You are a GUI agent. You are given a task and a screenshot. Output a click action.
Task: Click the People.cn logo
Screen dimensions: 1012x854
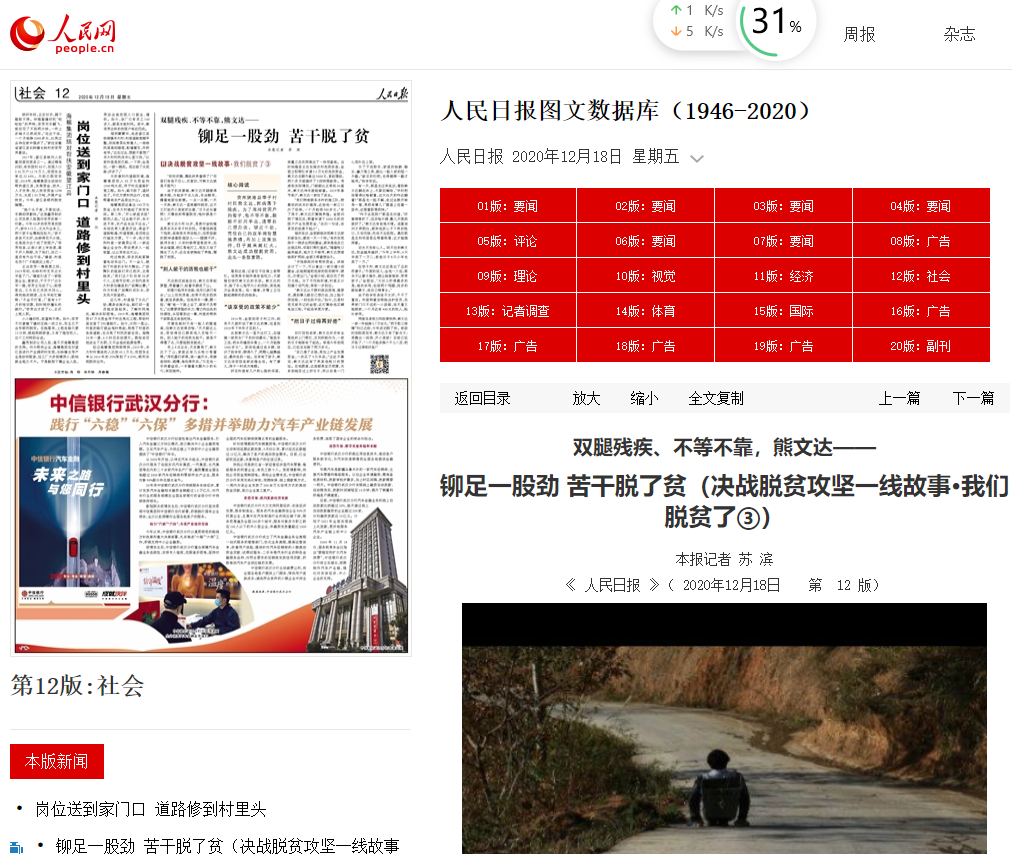63,34
